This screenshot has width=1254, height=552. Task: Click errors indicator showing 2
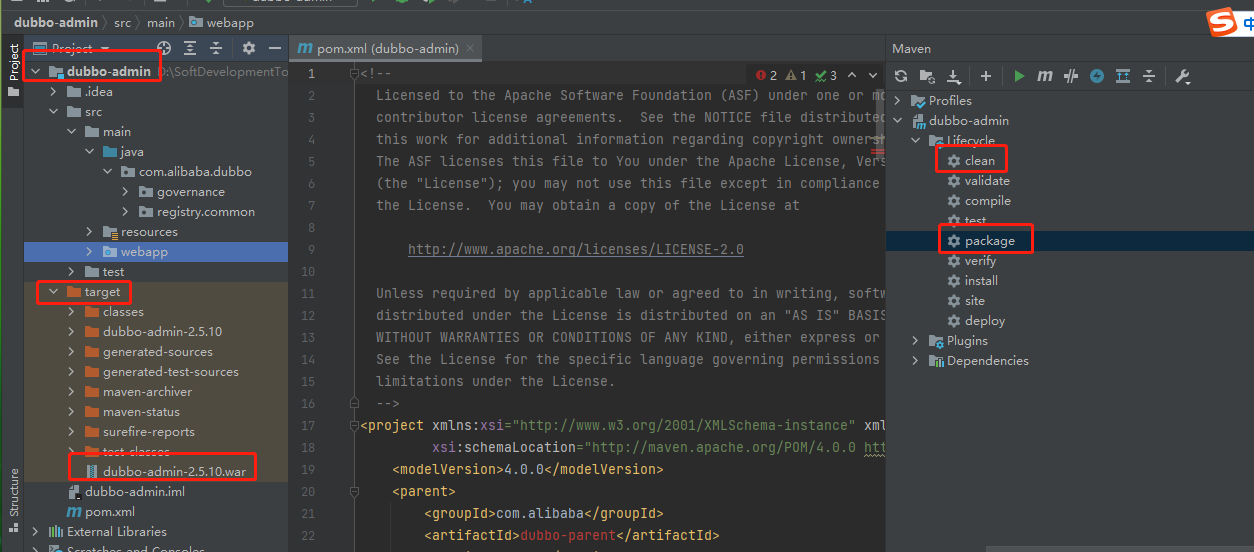tap(766, 75)
